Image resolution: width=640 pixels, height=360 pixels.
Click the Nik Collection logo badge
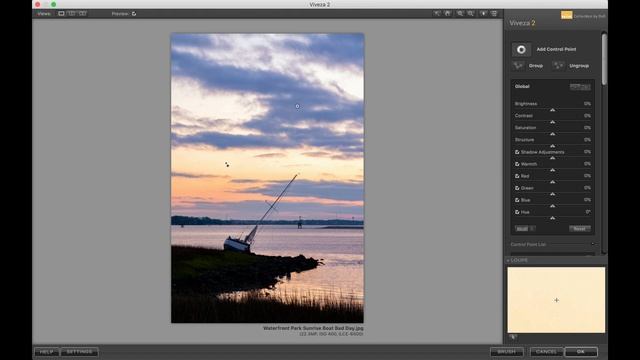(566, 16)
